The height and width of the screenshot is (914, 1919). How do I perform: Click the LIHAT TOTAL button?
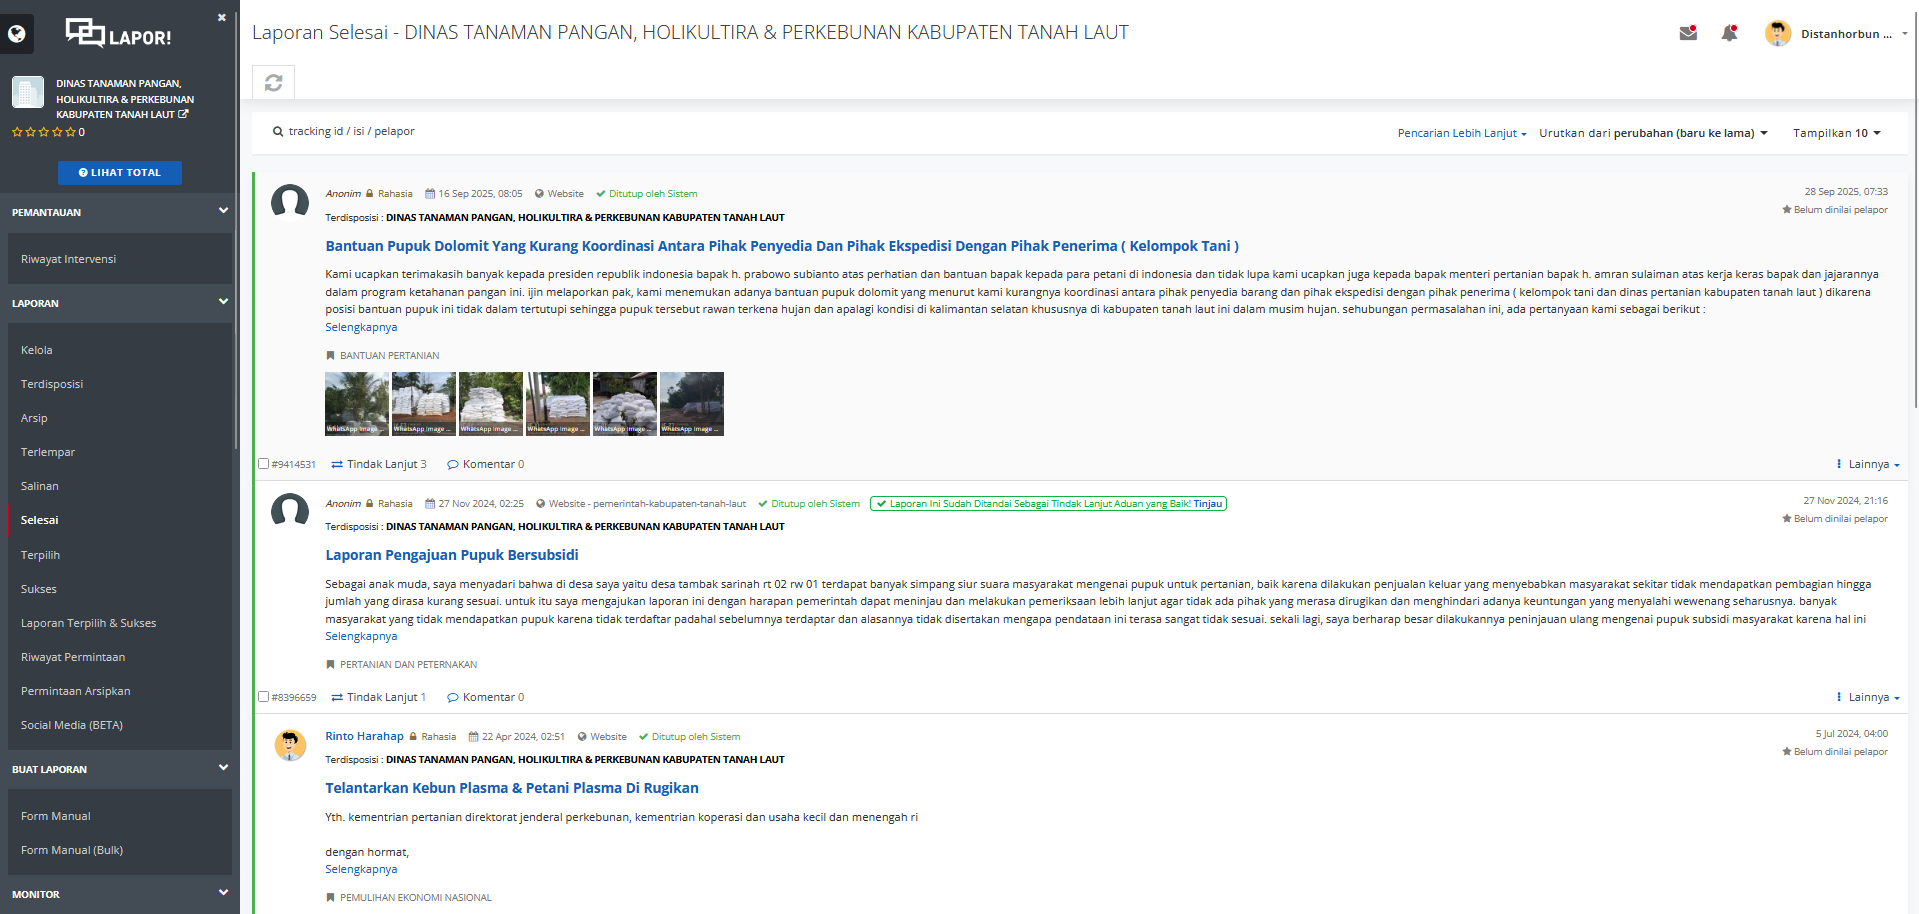tap(120, 173)
